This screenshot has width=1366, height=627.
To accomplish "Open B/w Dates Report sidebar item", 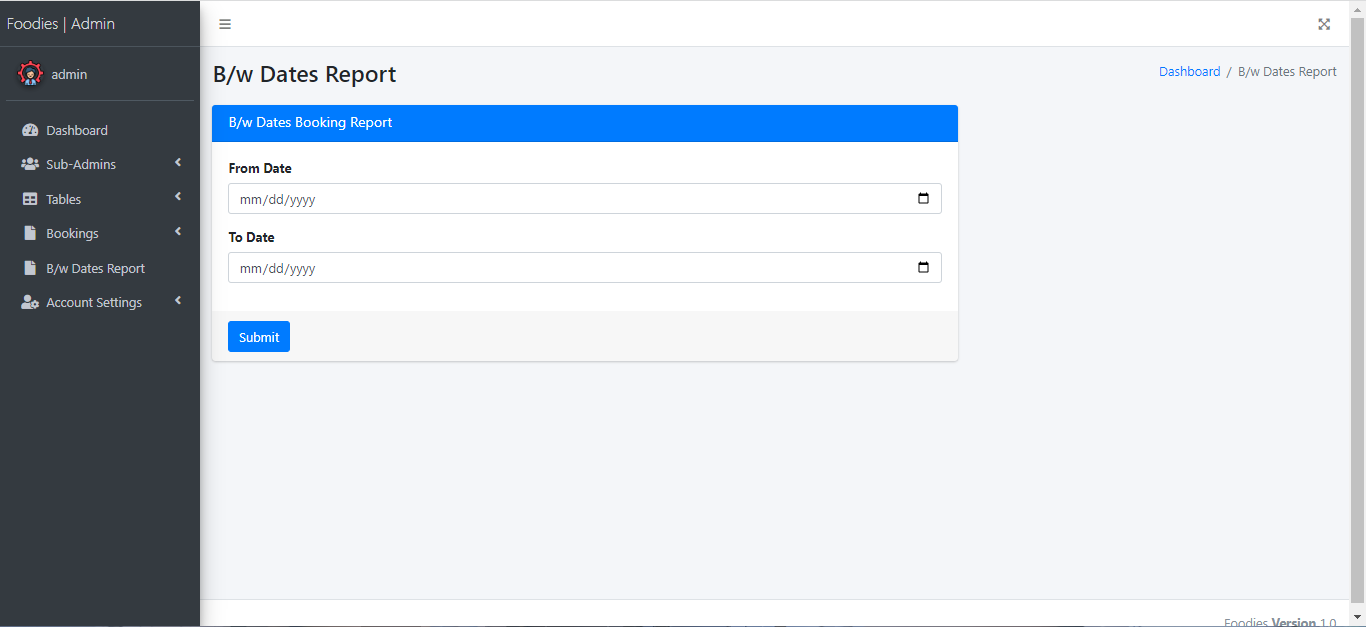I will [95, 268].
